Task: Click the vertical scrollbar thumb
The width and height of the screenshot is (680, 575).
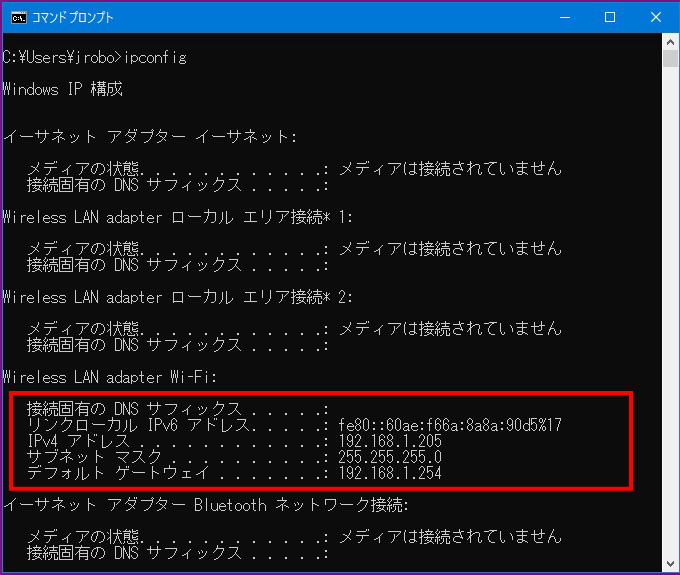Action: coord(670,59)
